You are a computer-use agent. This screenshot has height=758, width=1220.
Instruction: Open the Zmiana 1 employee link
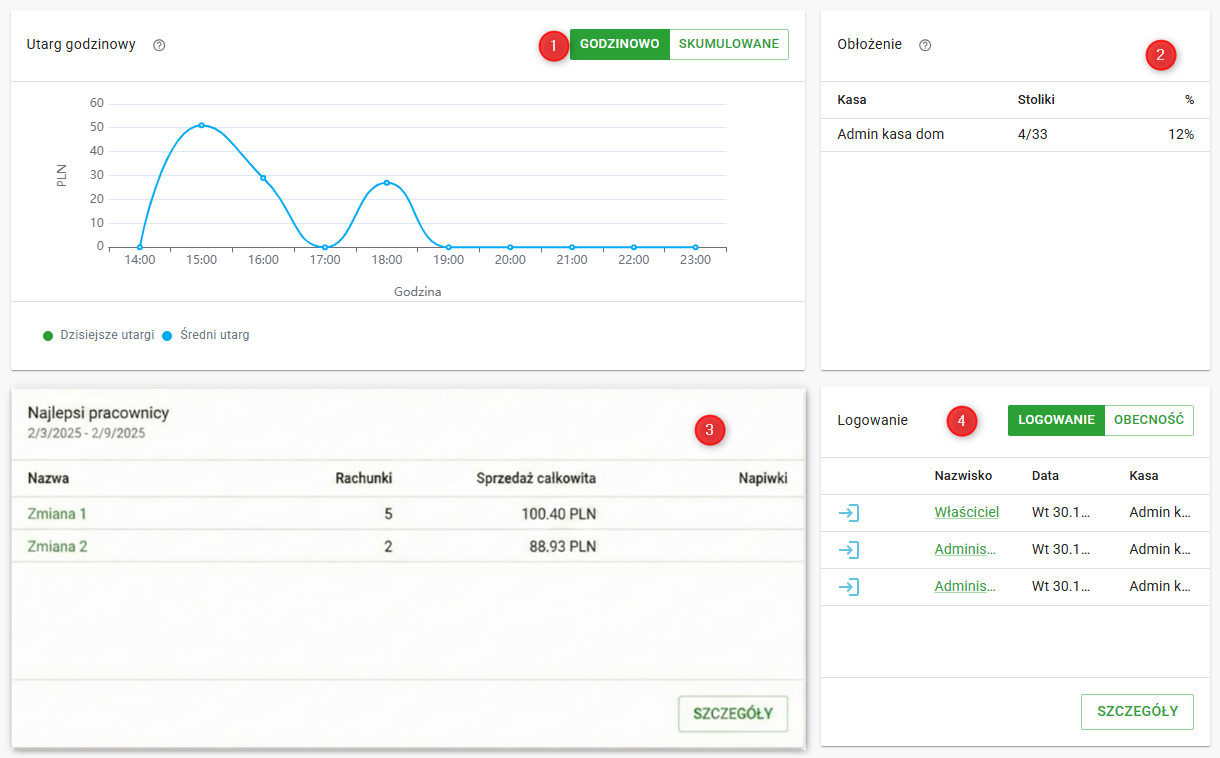[x=57, y=514]
